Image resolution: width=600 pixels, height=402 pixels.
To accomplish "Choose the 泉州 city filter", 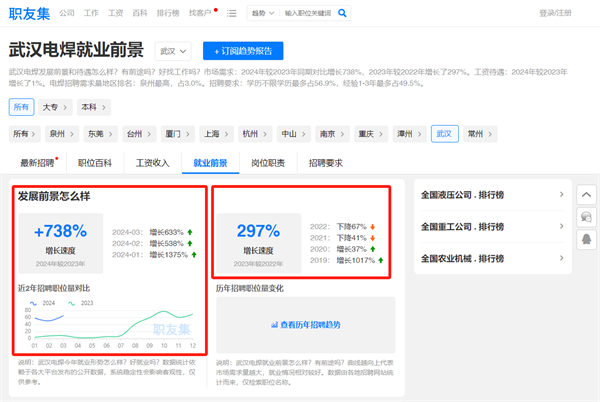I will 62,134.
